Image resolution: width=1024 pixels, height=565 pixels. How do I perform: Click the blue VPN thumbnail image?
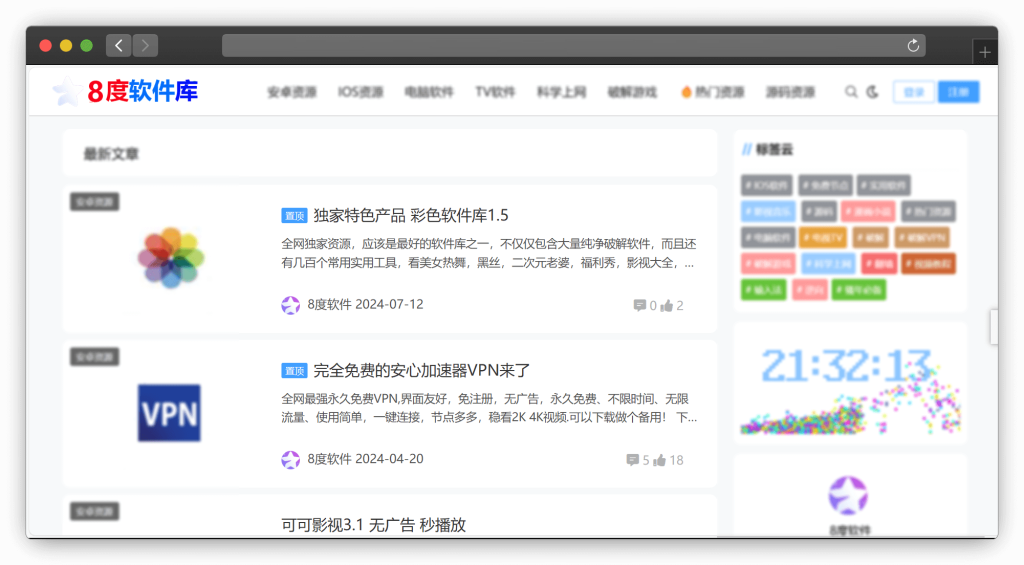[x=169, y=413]
